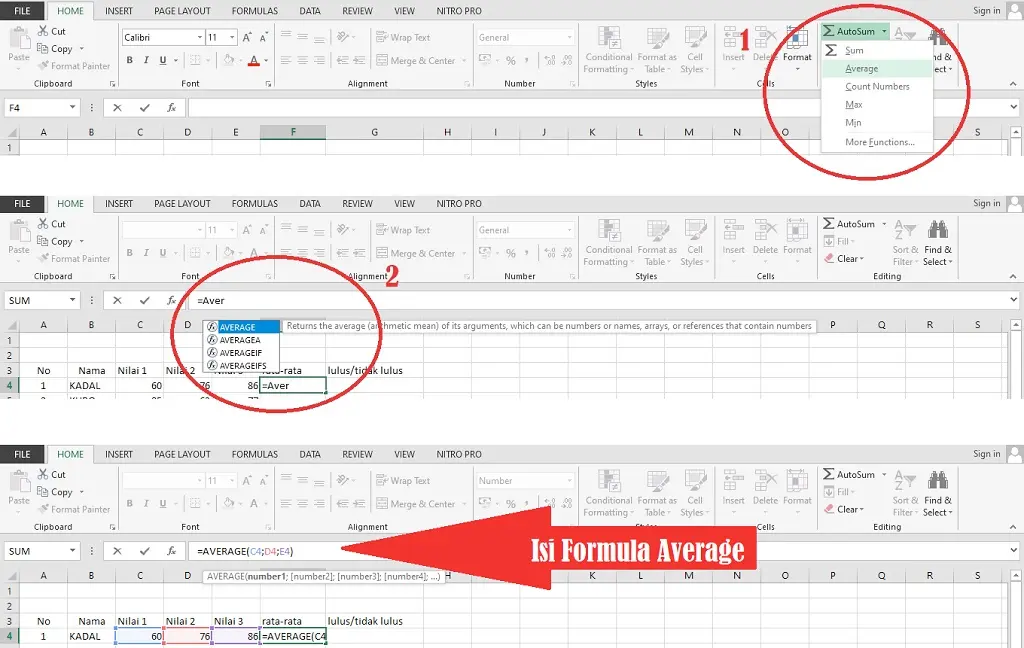Switch to the FORMULAS tab in the top window
The height and width of the screenshot is (648, 1024).
coord(255,10)
